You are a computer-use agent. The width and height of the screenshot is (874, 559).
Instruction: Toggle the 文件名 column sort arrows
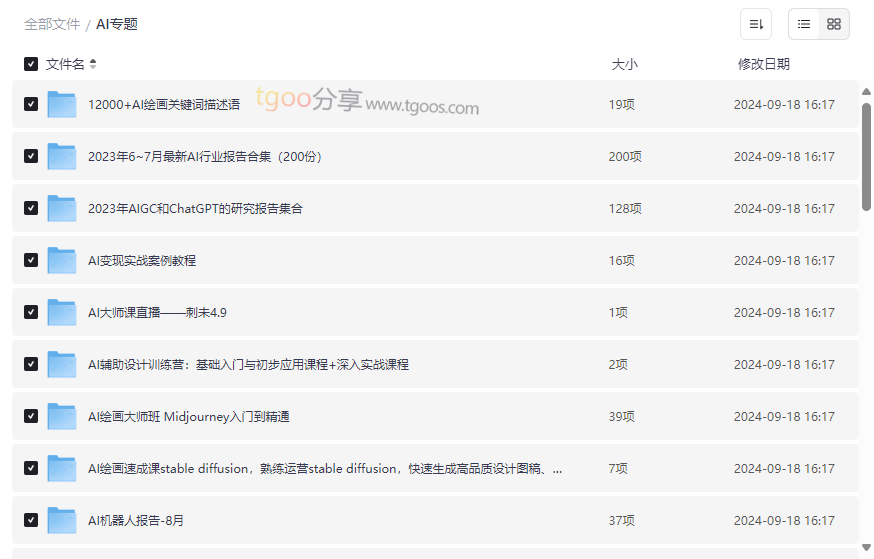93,64
